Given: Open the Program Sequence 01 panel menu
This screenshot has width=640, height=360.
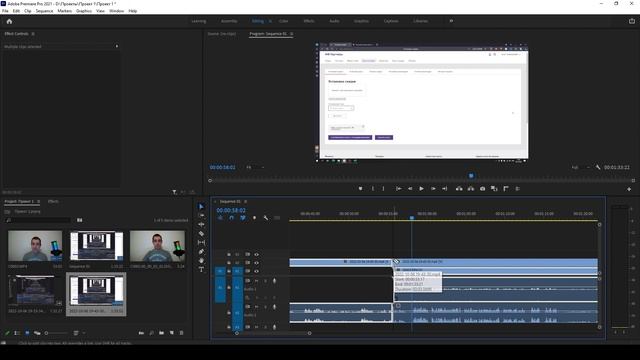Looking at the screenshot, I should (291, 34).
